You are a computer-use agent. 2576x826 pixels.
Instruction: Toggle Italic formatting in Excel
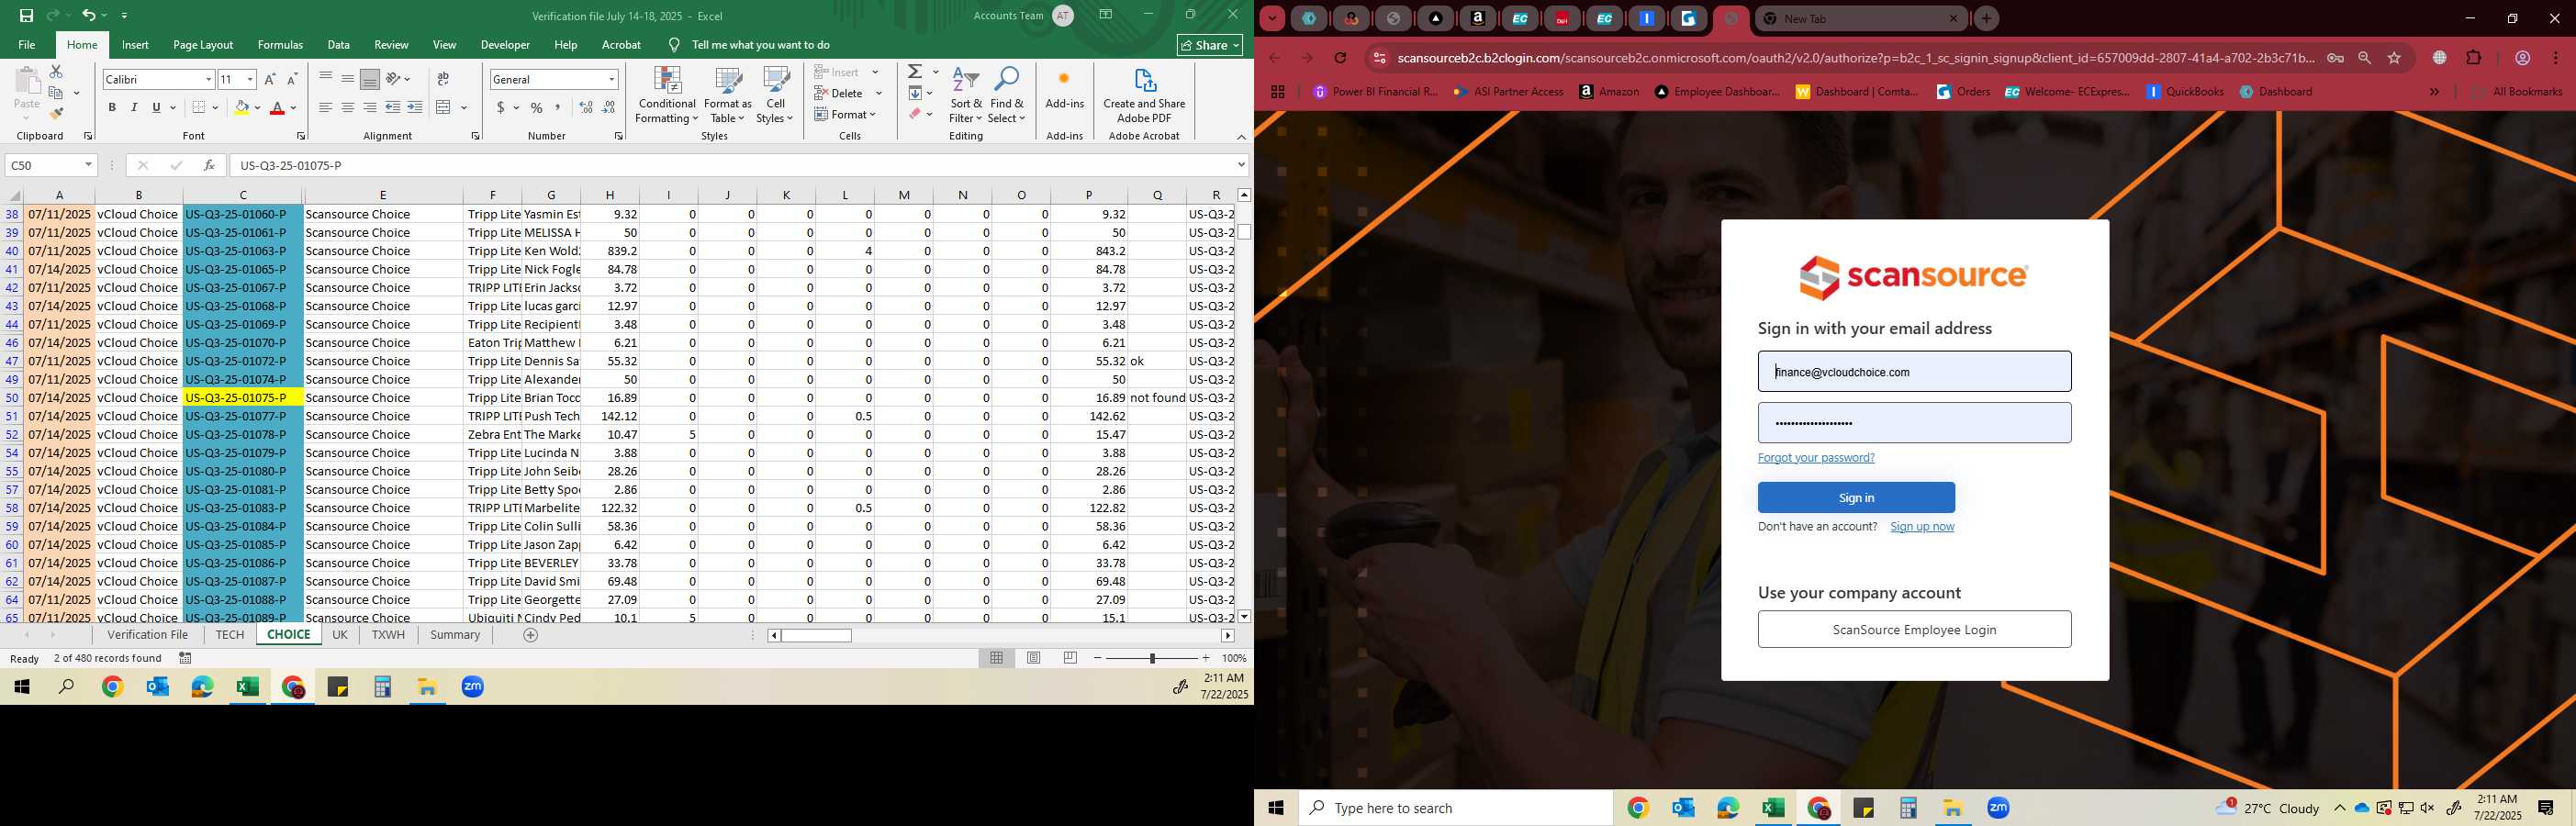pos(134,107)
